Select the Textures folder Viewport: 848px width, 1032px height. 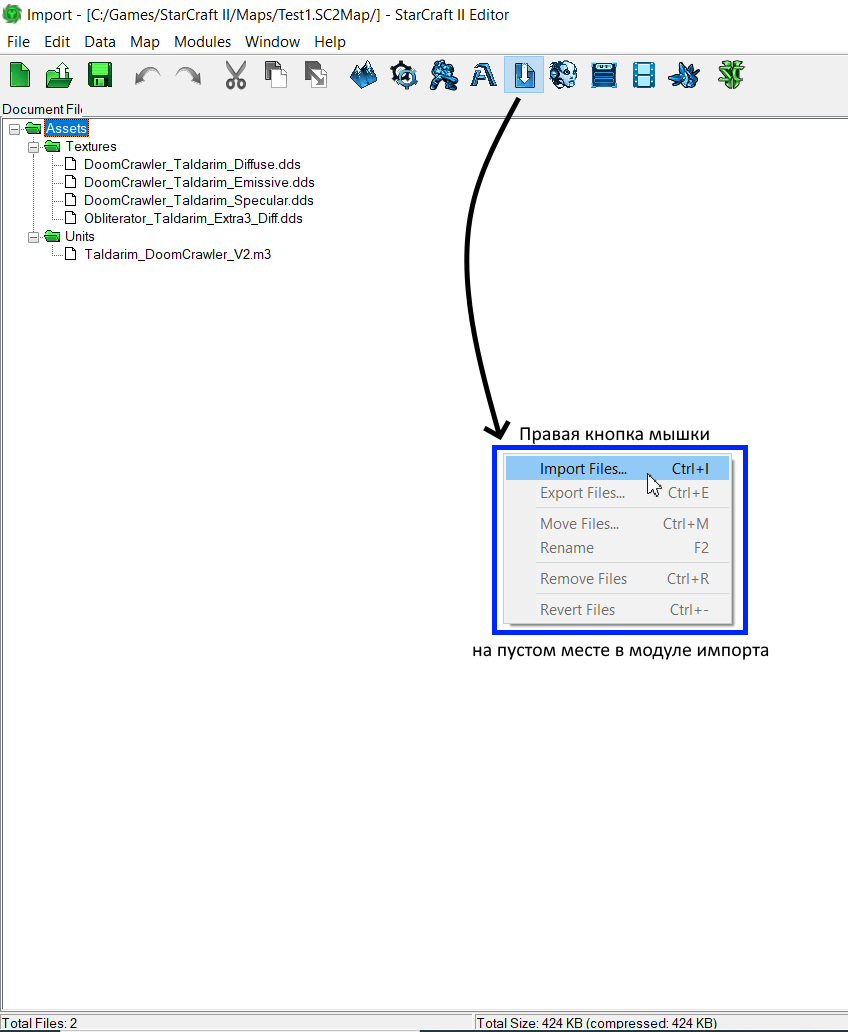click(x=91, y=146)
